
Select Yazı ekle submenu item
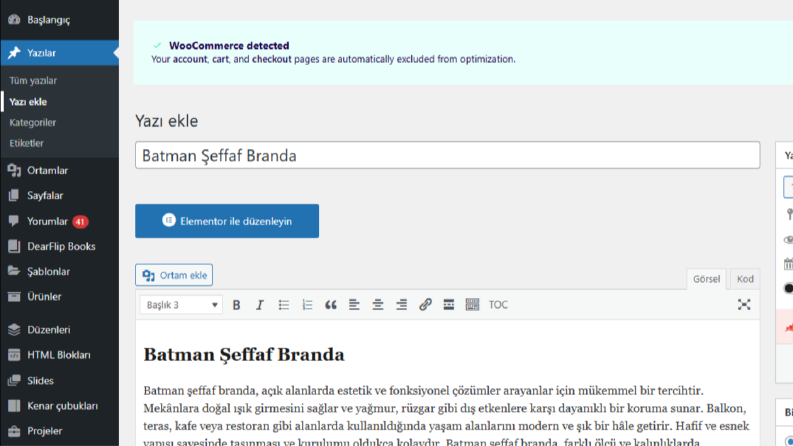pyautogui.click(x=28, y=102)
